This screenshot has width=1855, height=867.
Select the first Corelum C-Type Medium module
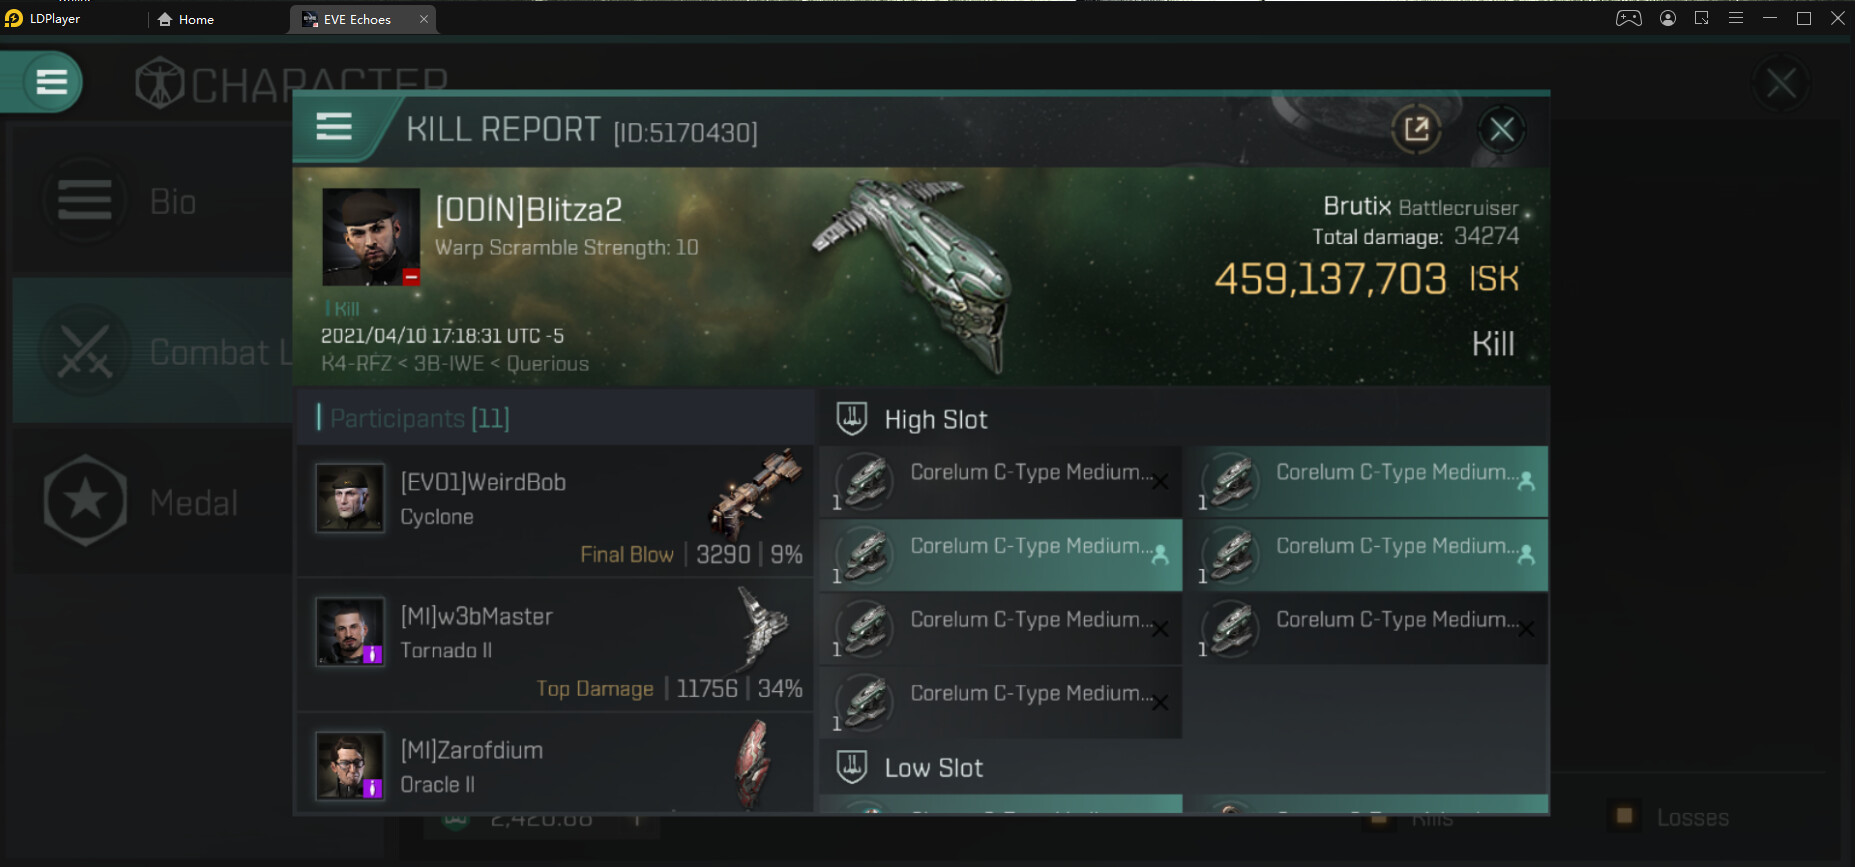[x=1000, y=481]
